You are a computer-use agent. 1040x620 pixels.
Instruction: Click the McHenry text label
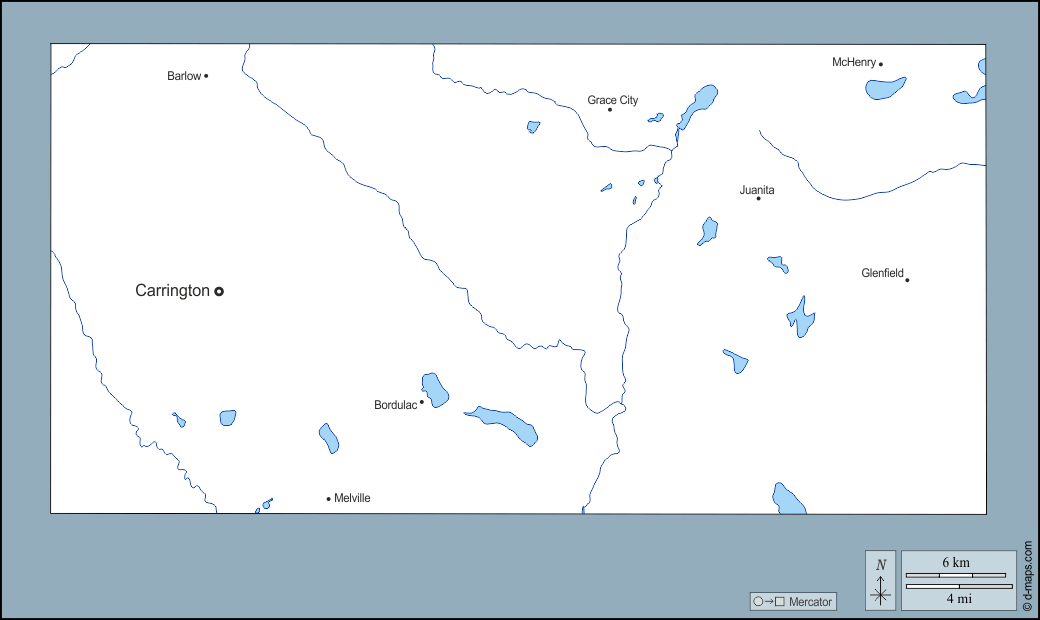854,62
